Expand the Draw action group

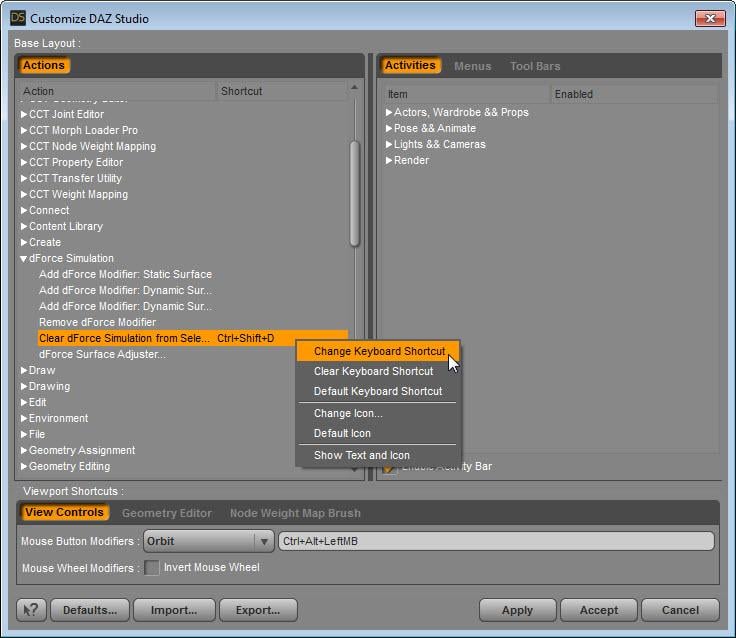23,370
